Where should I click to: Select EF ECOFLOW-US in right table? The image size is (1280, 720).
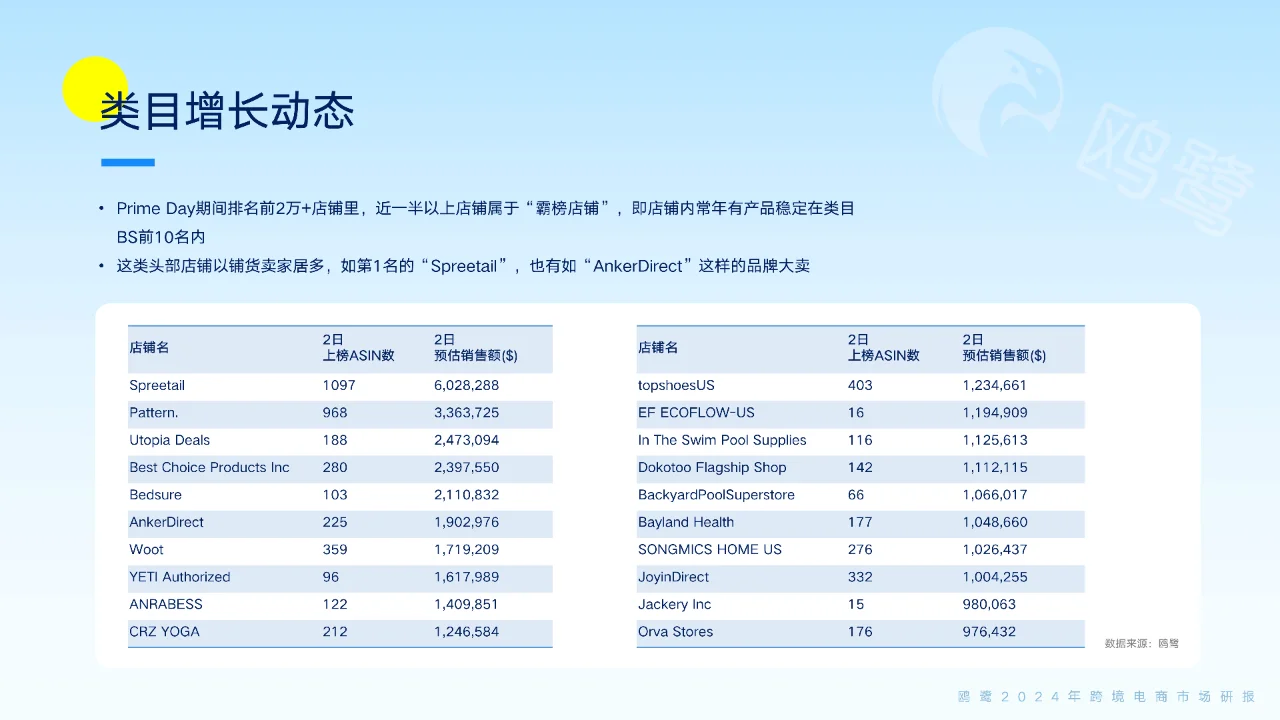(696, 412)
